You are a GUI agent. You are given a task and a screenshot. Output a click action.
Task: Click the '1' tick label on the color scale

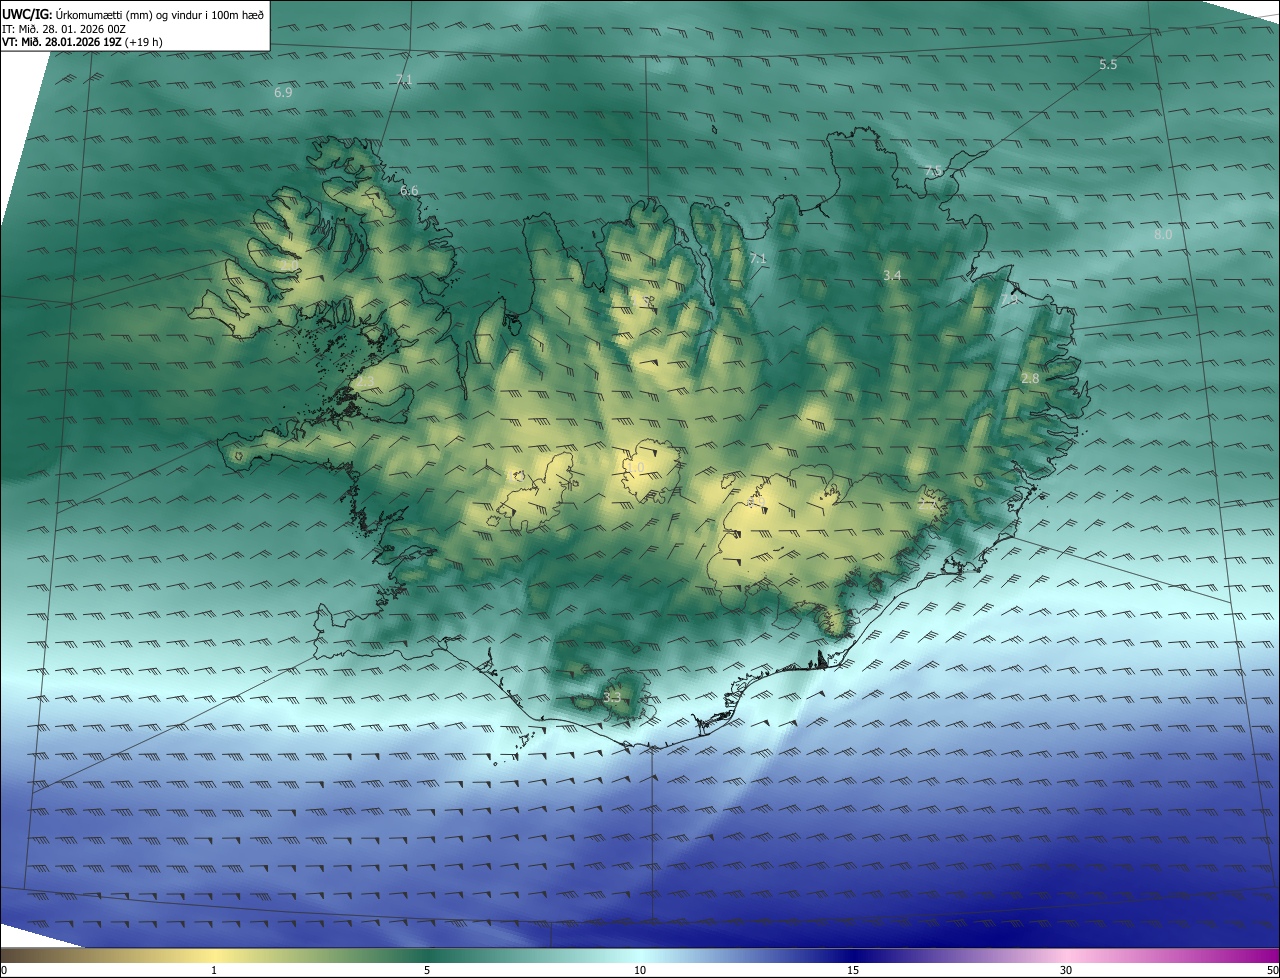click(214, 970)
